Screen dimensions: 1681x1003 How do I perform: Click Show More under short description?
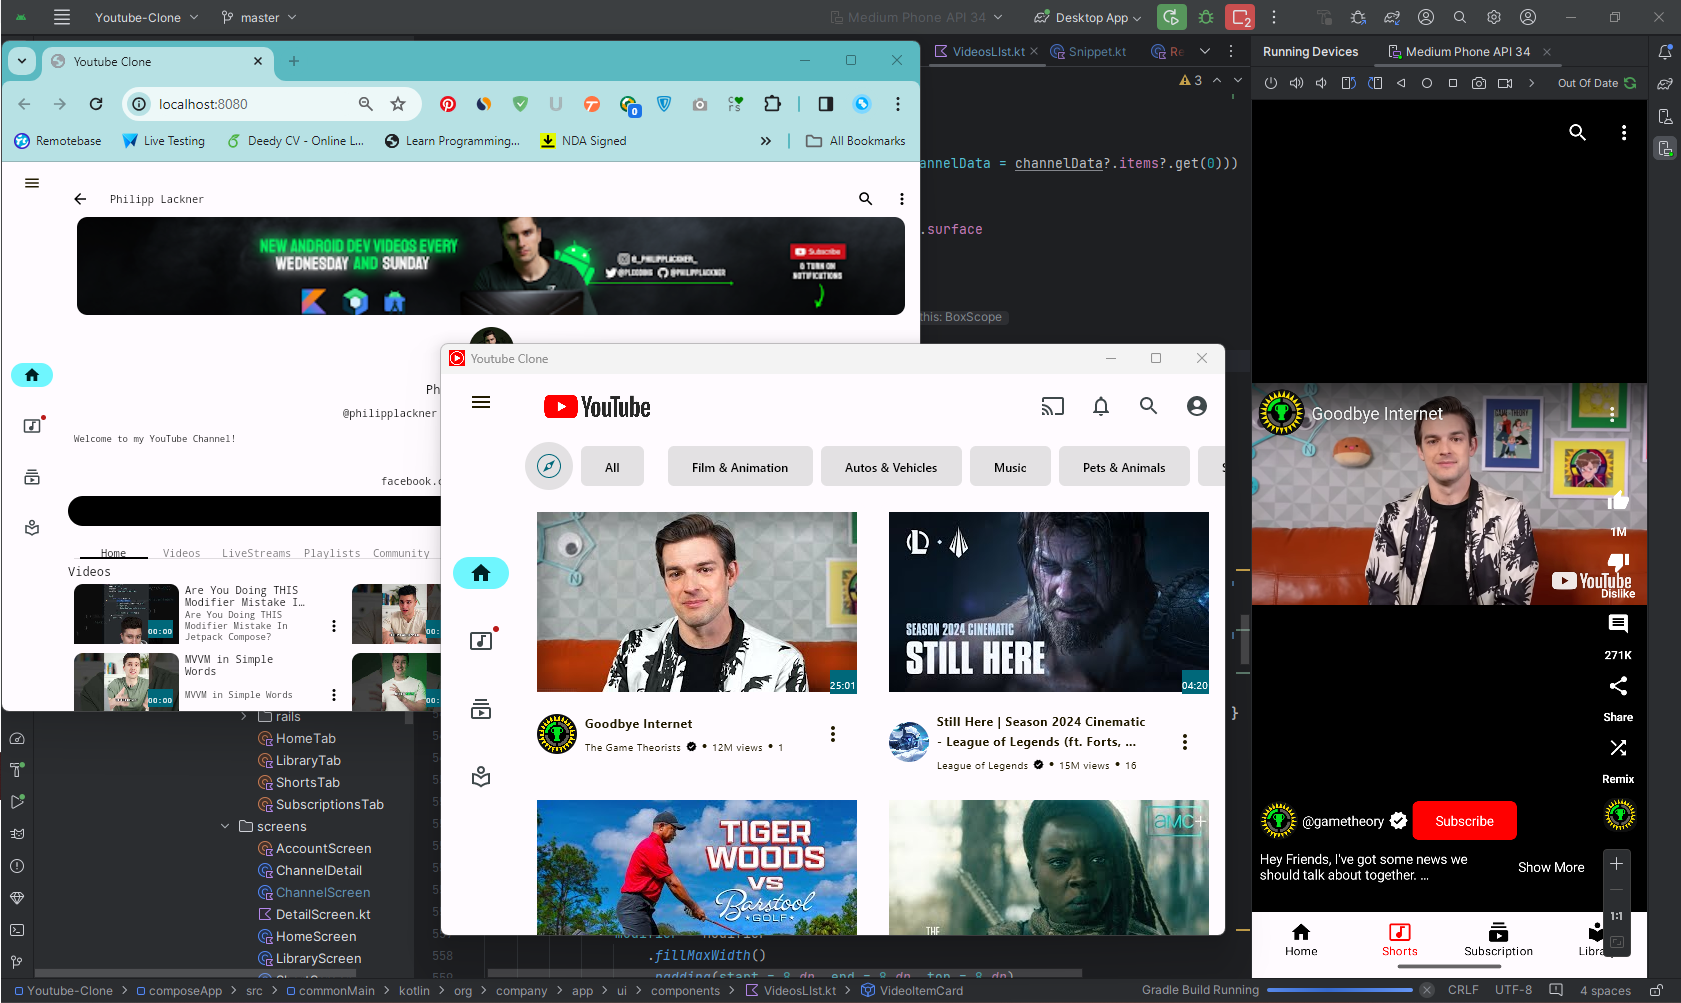click(1550, 867)
